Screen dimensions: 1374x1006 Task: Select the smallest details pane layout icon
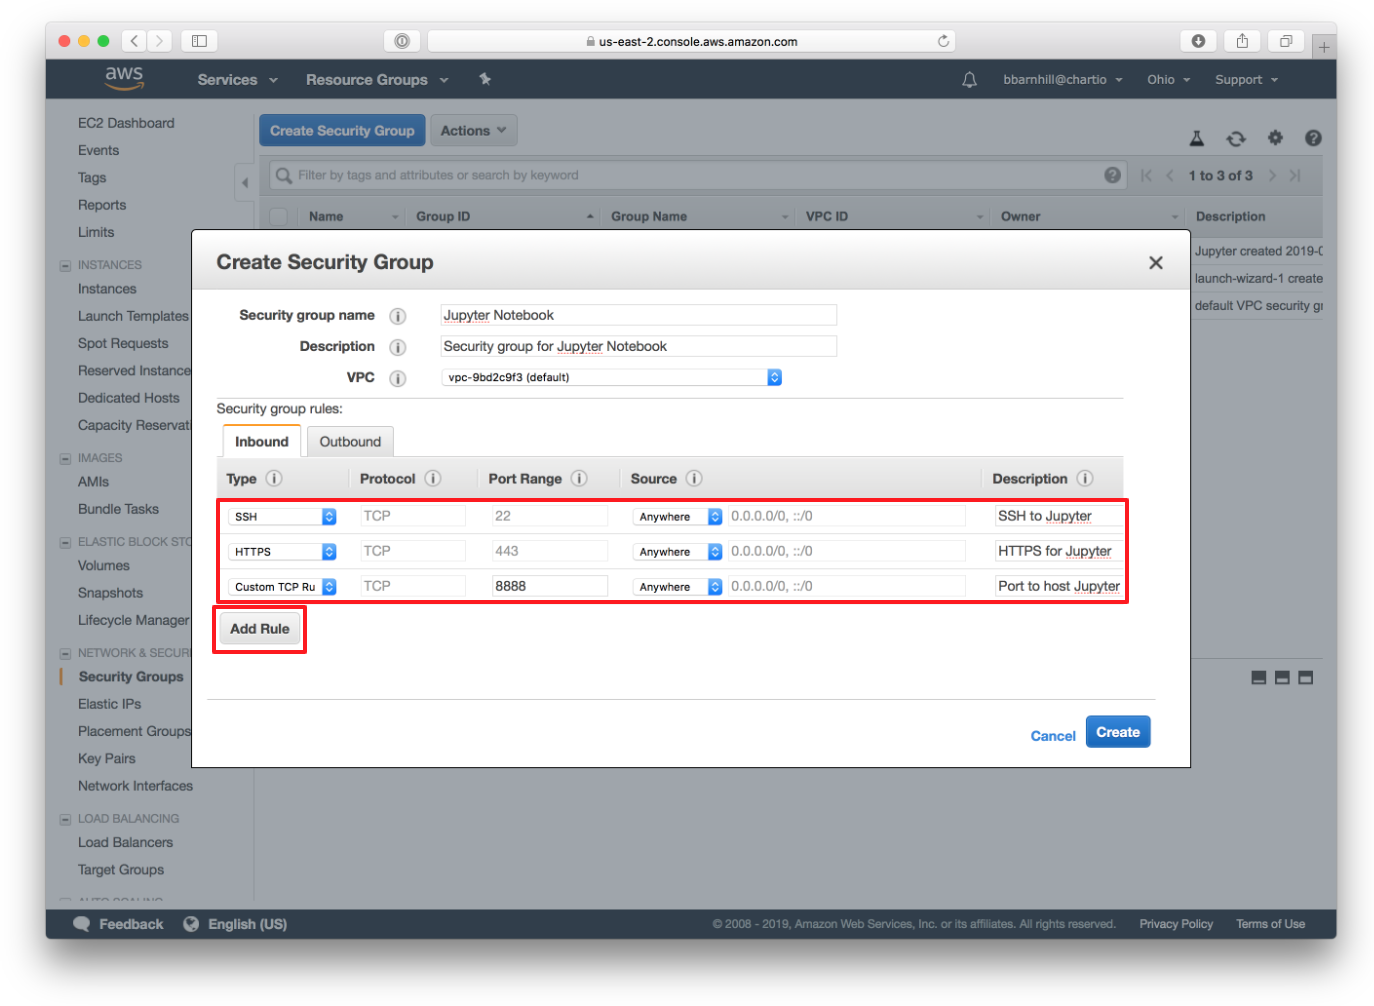1259,678
